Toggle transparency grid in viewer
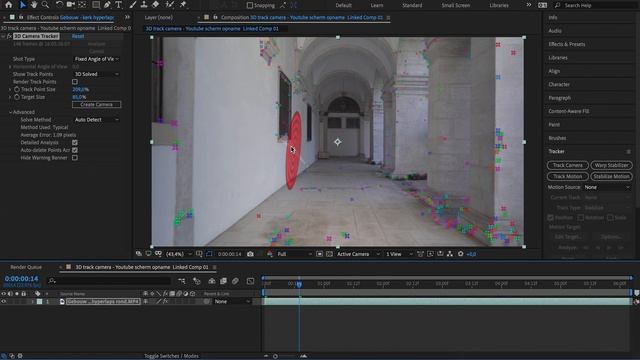Screen dimensions: 640x360 point(329,254)
